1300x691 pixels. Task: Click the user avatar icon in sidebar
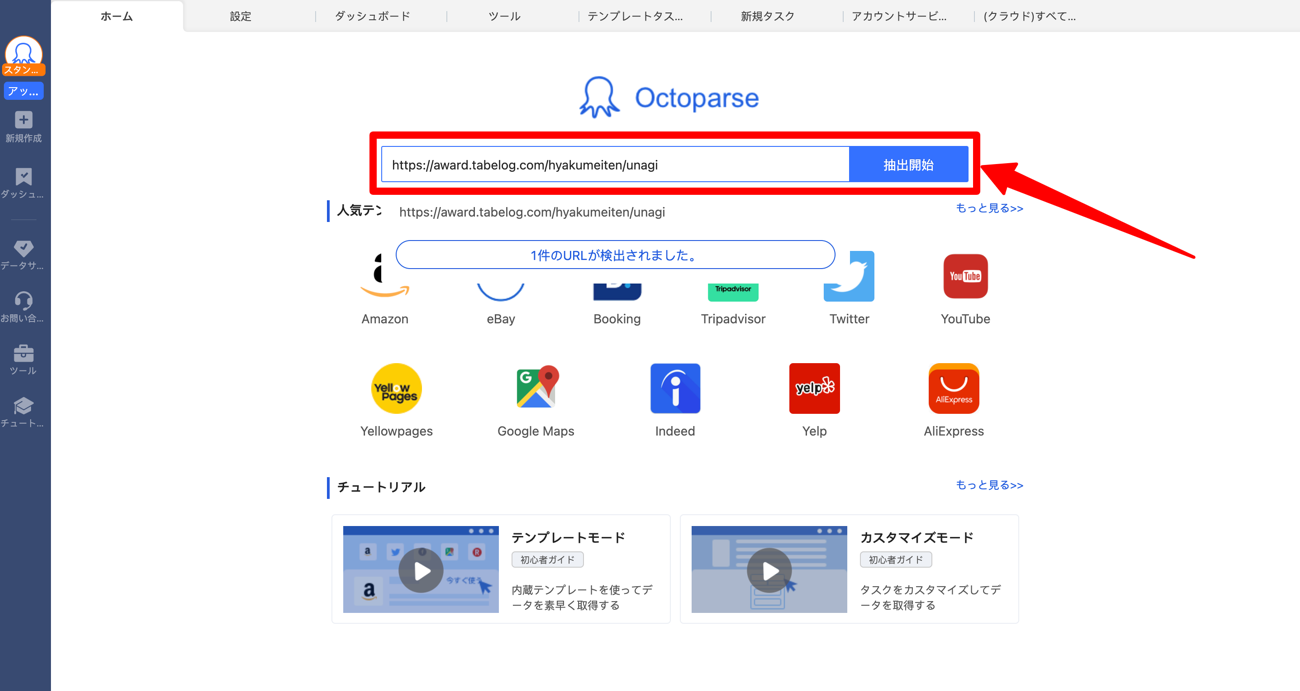tap(23, 52)
